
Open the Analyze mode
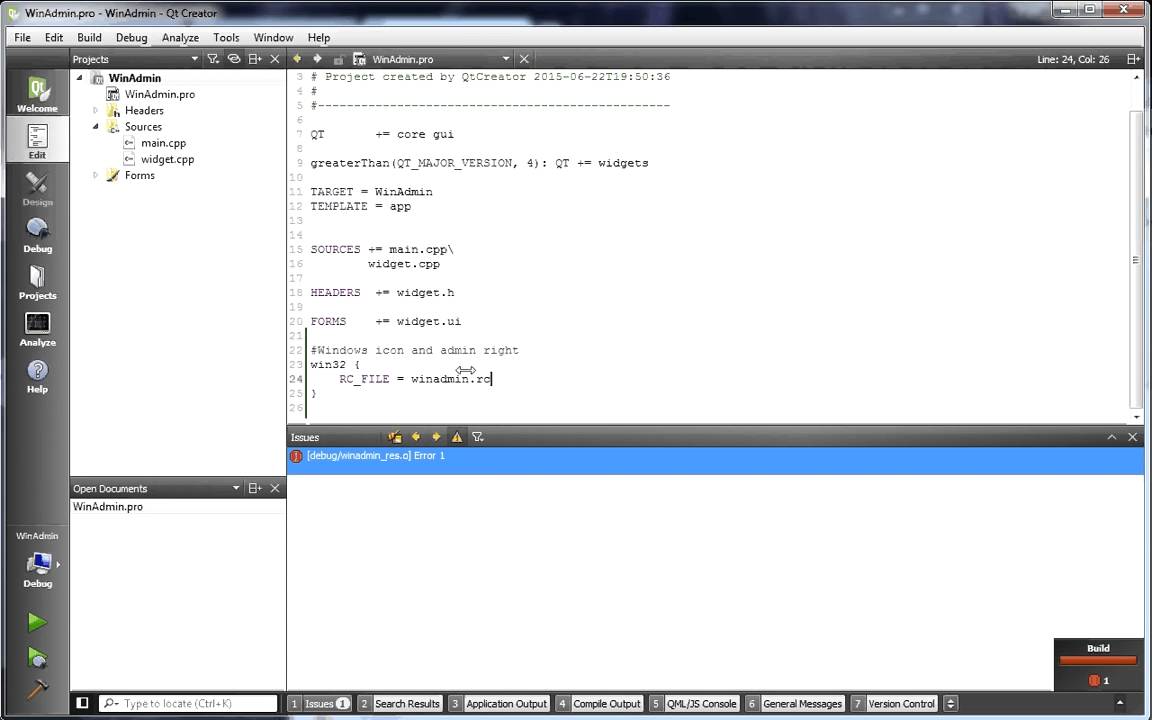37,328
